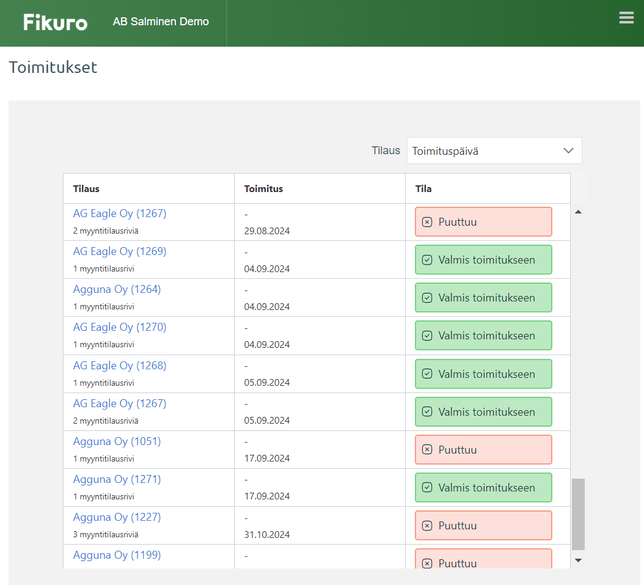Screen dimensions: 644x587
Task: Click the dropdown chevron arrow
Action: pyautogui.click(x=568, y=151)
